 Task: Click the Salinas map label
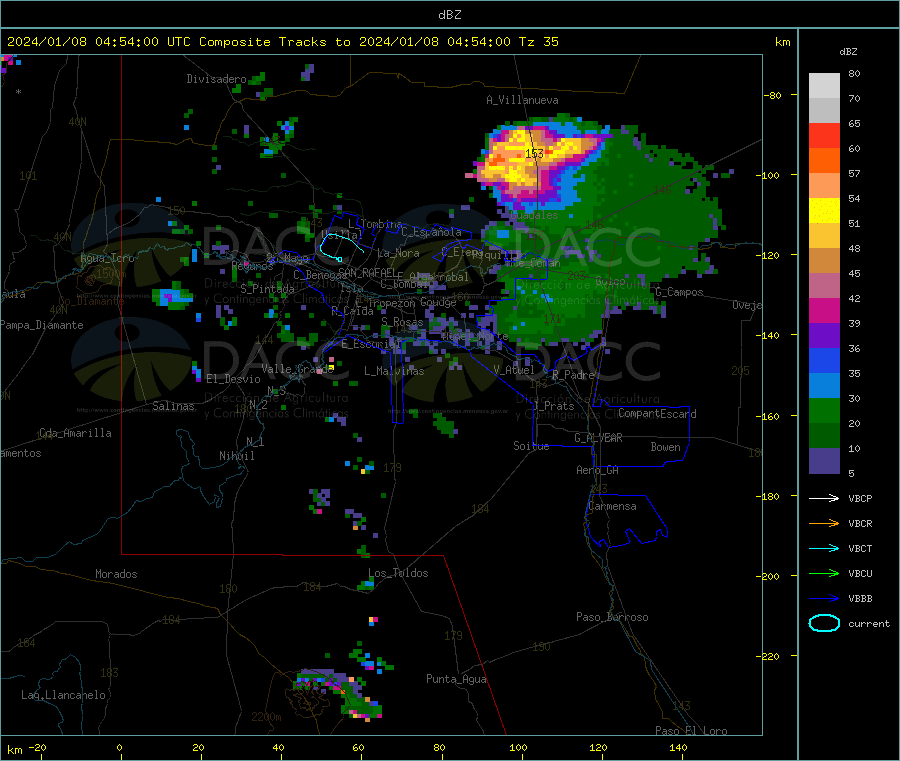[173, 406]
